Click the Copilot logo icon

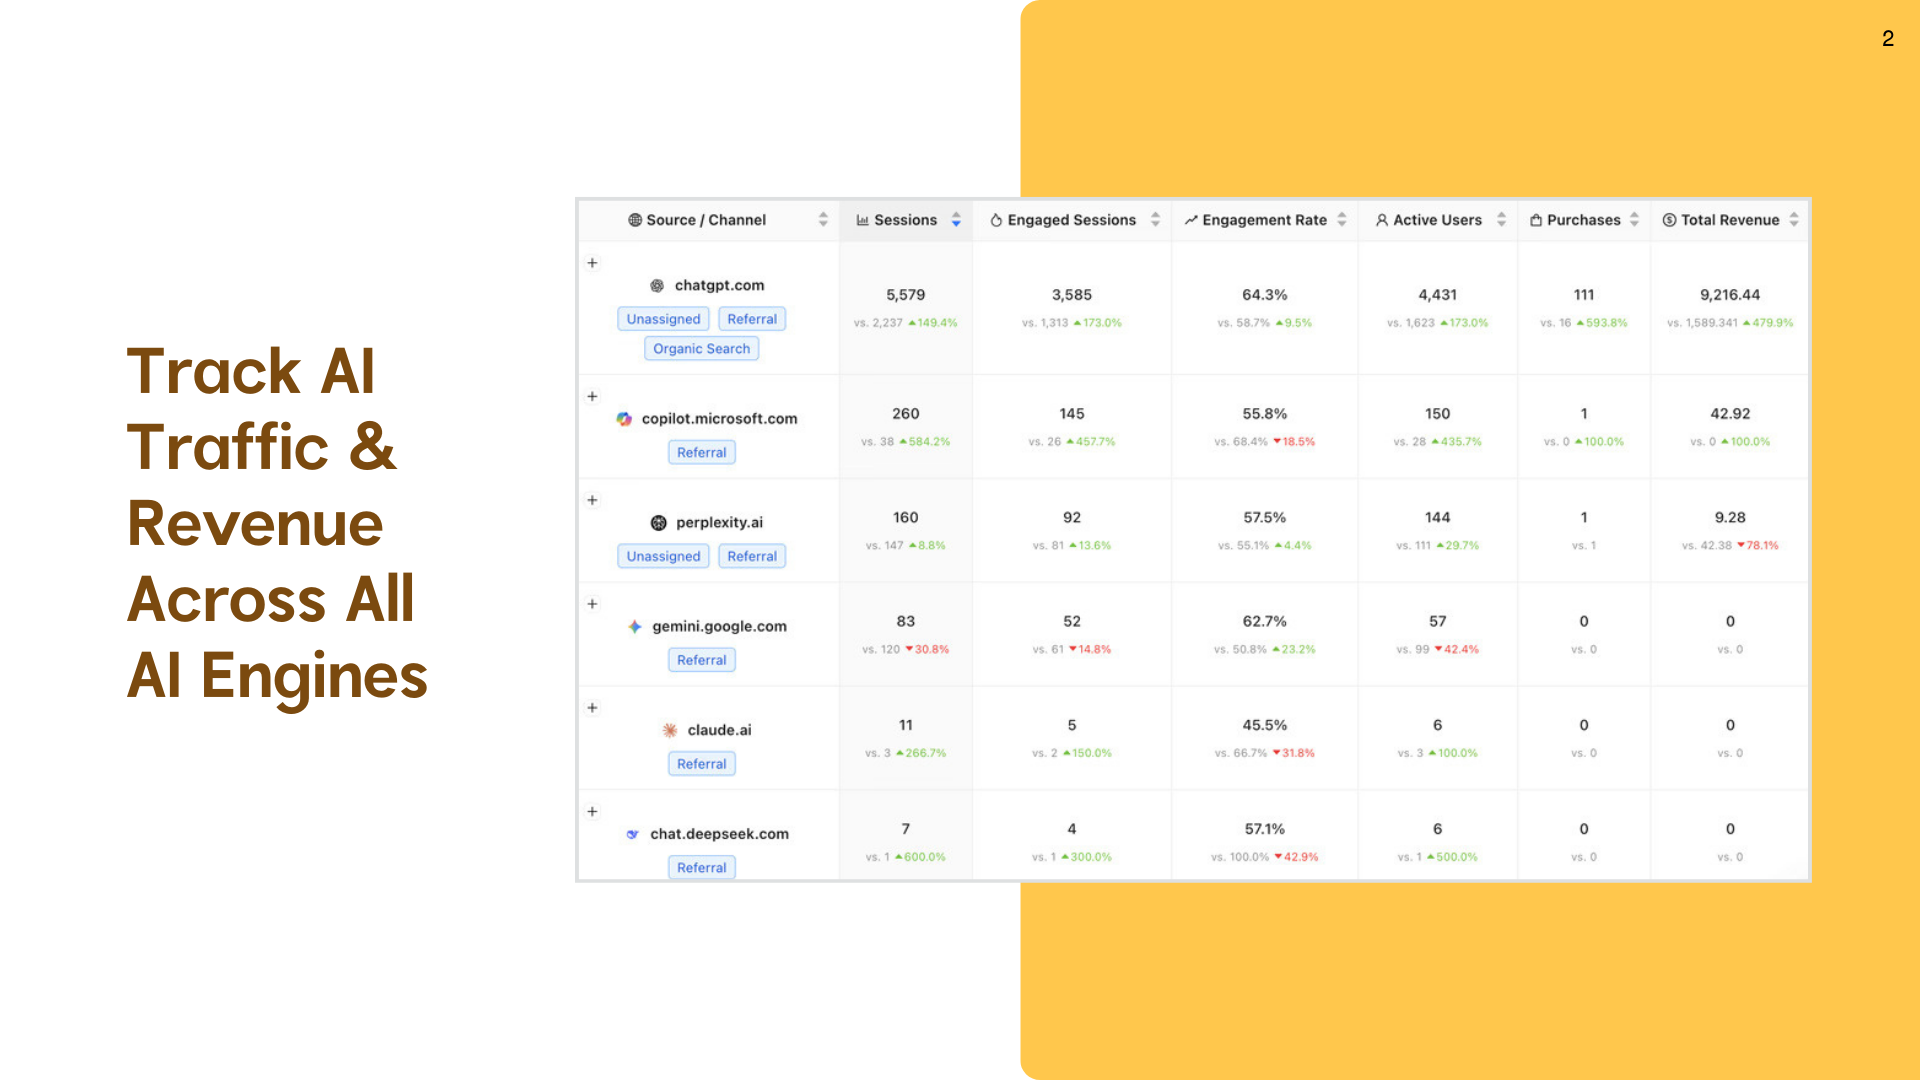click(624, 419)
